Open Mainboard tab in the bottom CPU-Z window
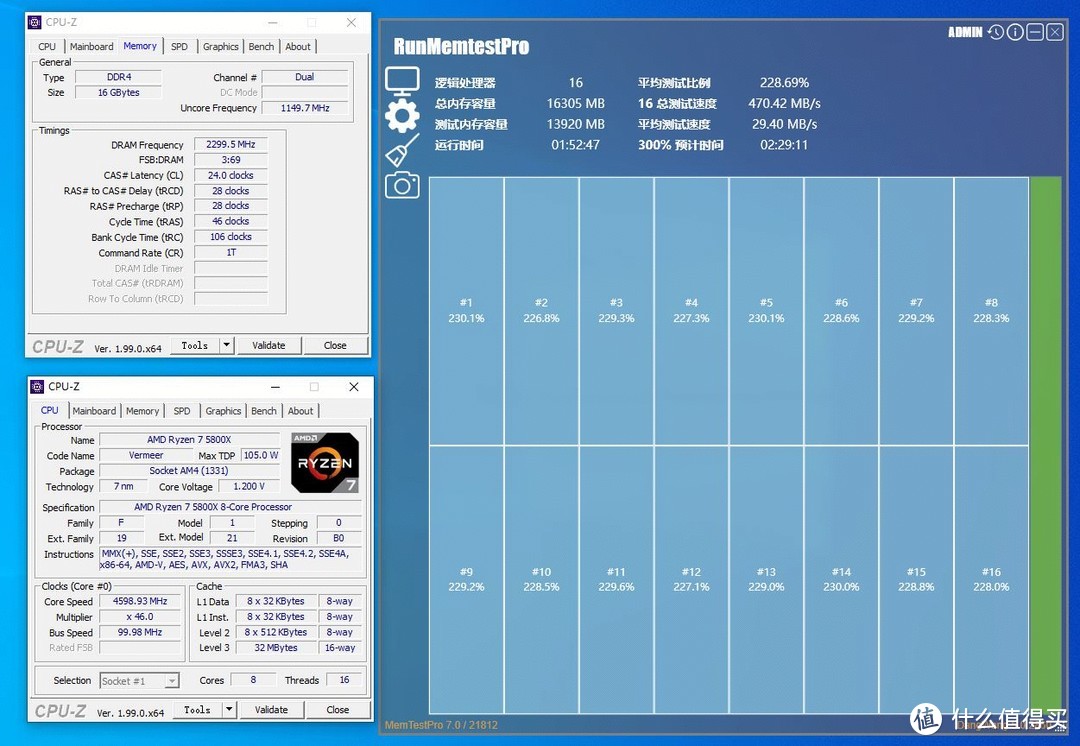 pos(94,411)
